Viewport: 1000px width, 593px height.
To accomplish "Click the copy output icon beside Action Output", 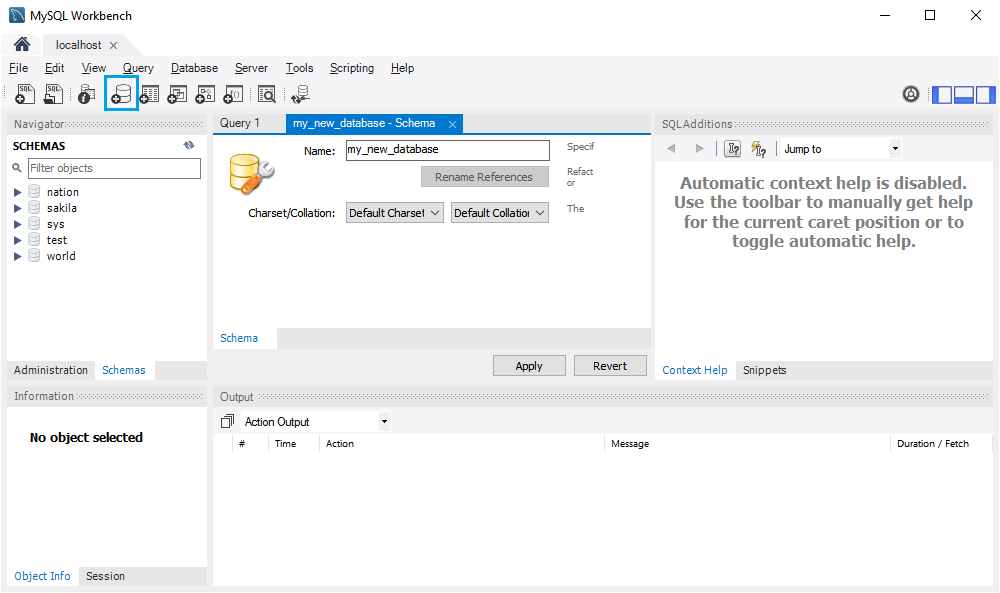I will [x=227, y=421].
